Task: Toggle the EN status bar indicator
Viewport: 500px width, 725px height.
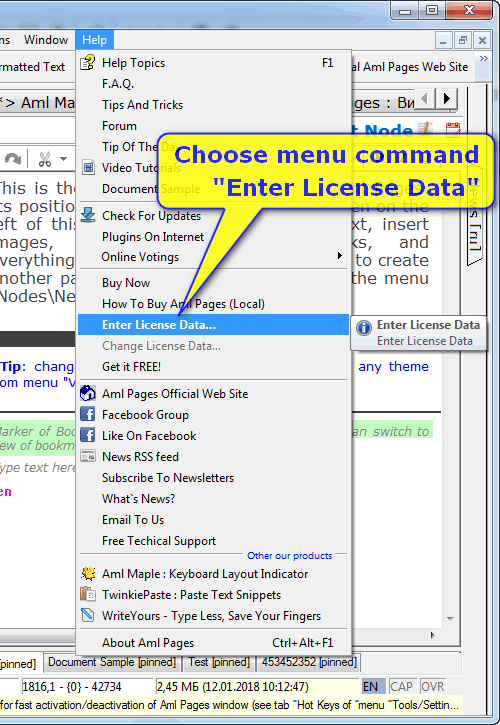Action: coord(372,687)
